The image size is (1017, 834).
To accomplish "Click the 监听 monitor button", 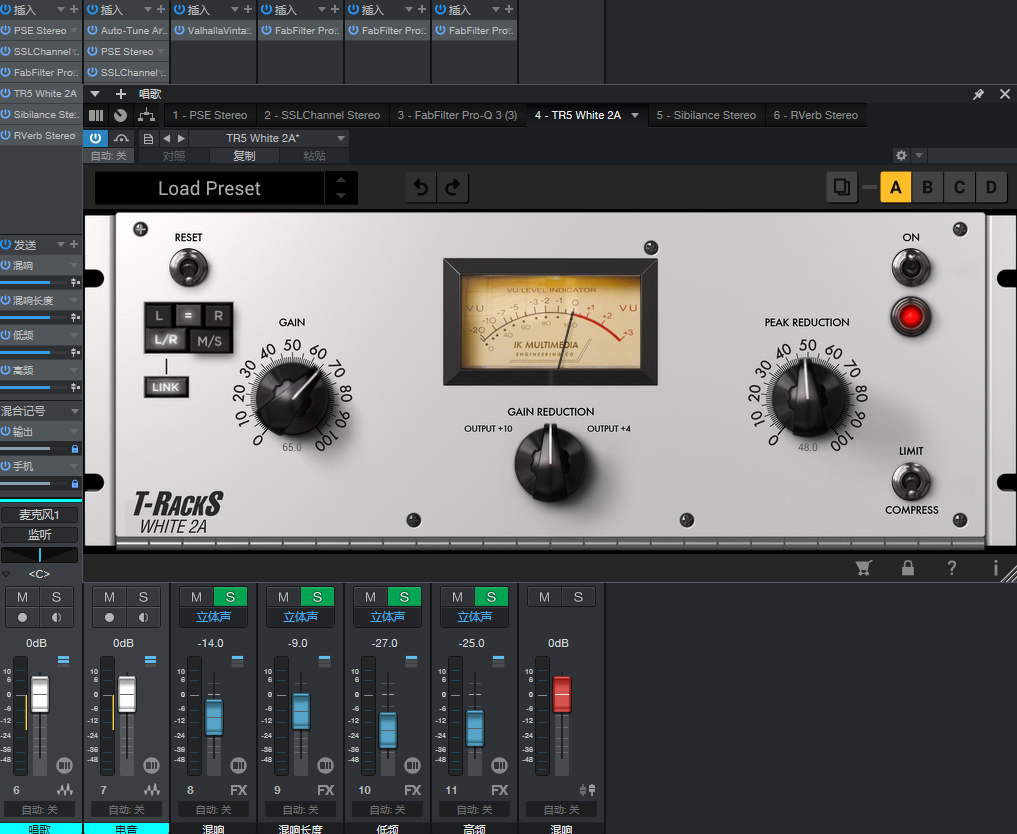I will 40,535.
